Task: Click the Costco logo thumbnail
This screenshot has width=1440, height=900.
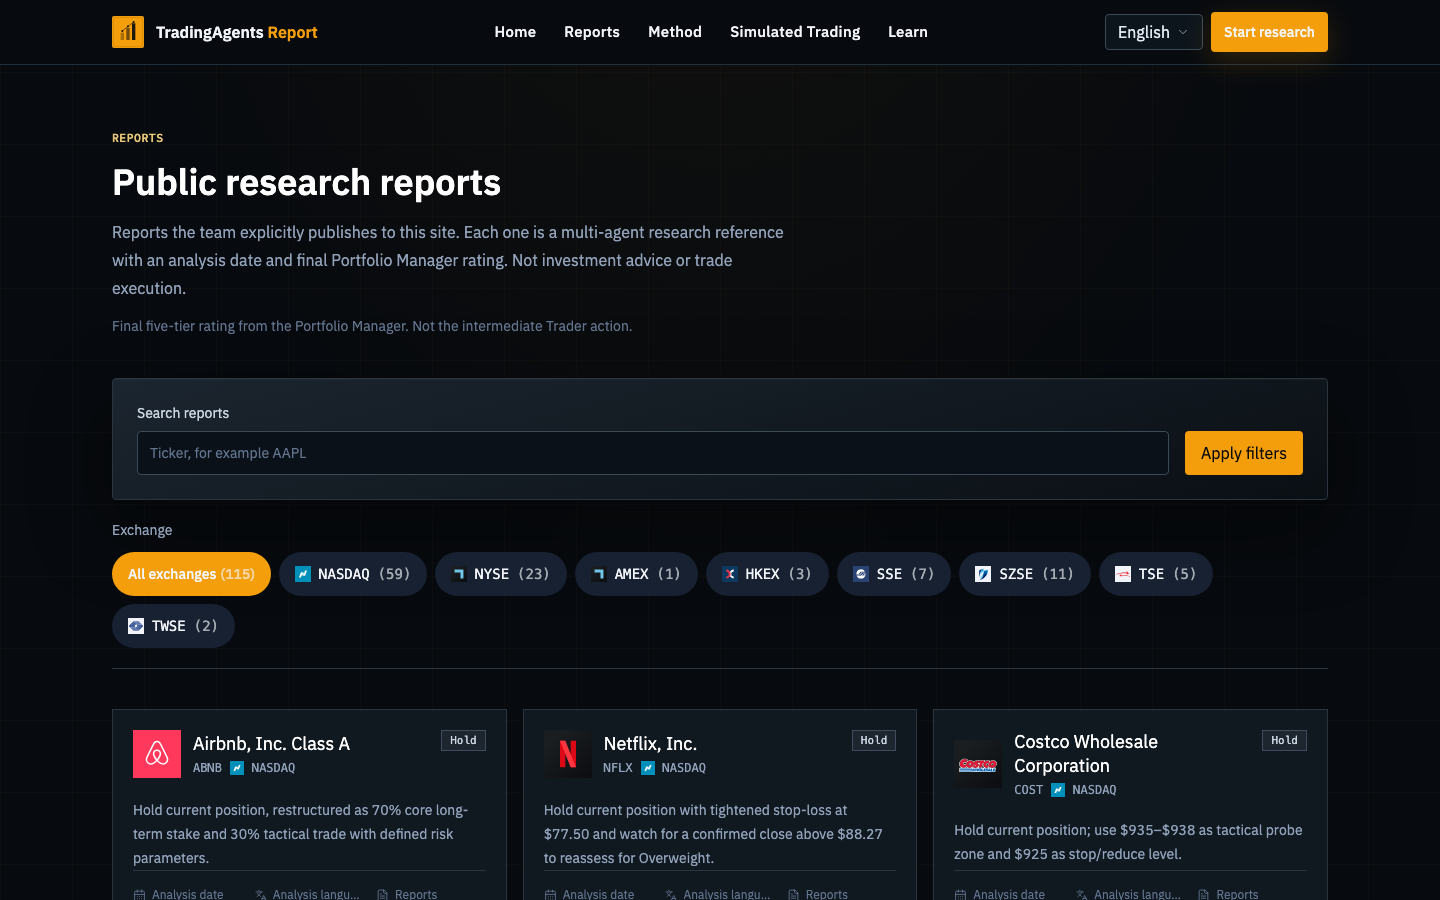Action: pos(978,764)
